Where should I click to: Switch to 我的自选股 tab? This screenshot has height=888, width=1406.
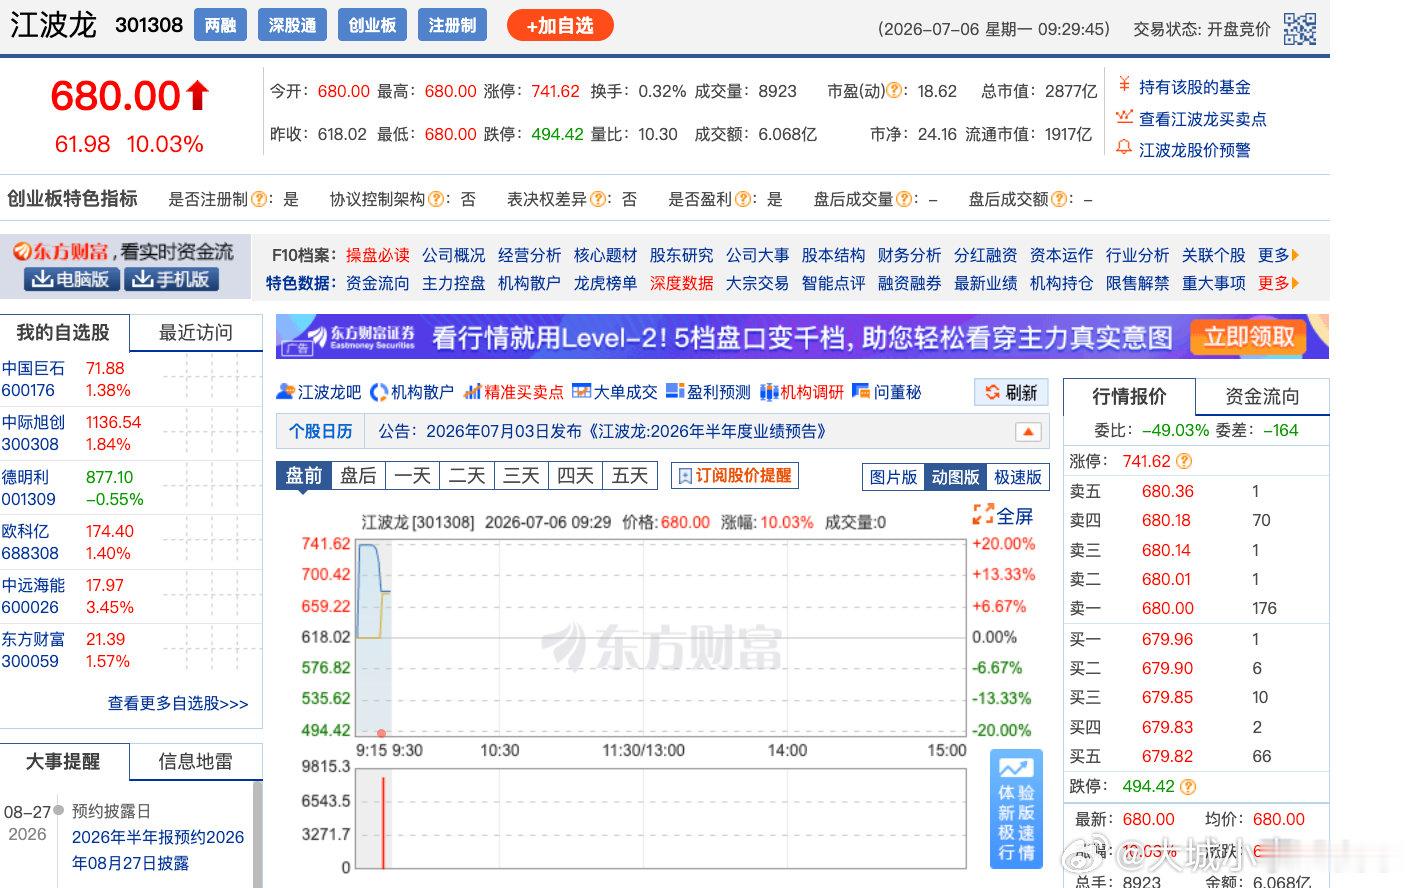pos(64,332)
